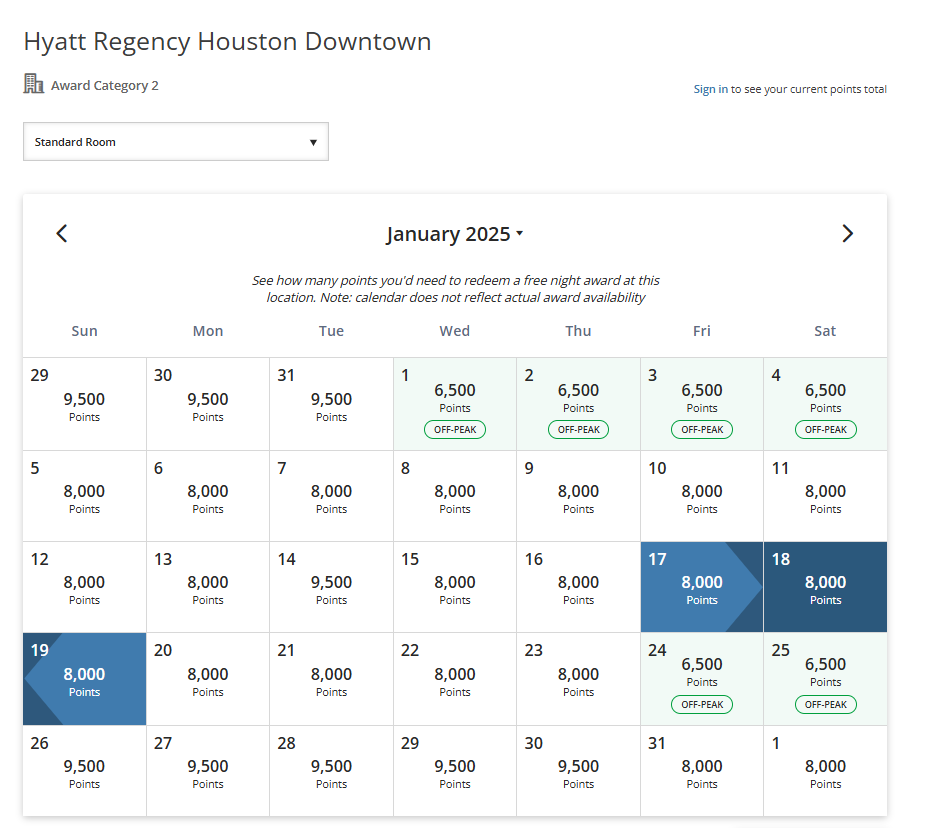
Task: Click Award Category 2 text
Action: click(105, 86)
